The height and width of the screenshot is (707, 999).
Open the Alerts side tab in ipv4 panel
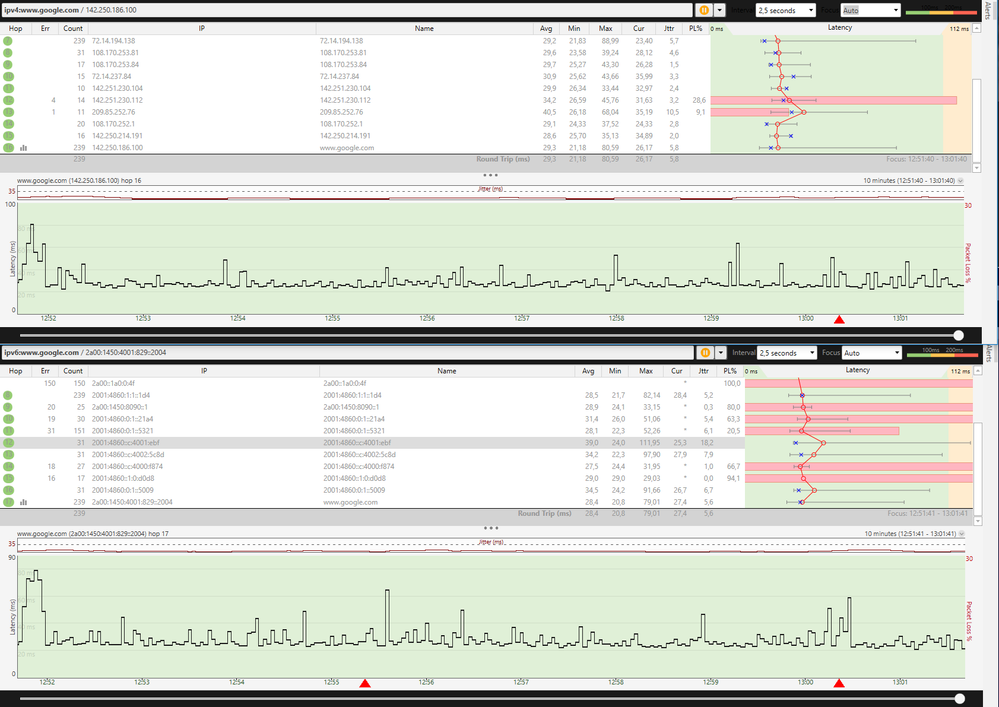click(988, 11)
